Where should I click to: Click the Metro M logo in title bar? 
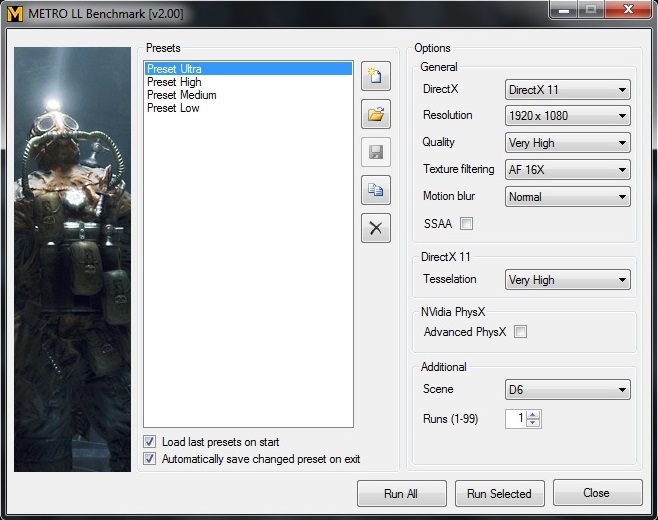[x=15, y=11]
